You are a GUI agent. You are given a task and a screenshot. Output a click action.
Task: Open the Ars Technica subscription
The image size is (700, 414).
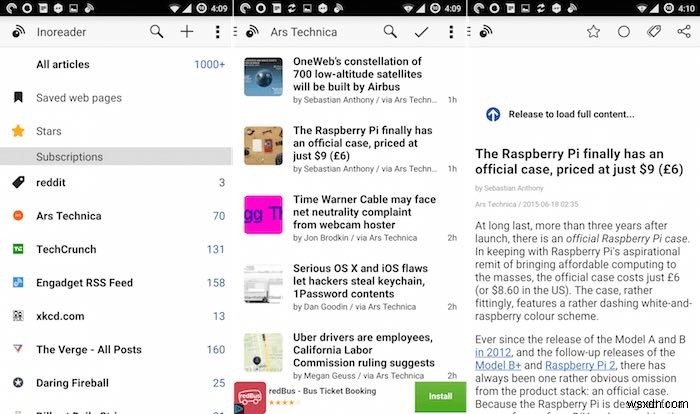point(116,216)
